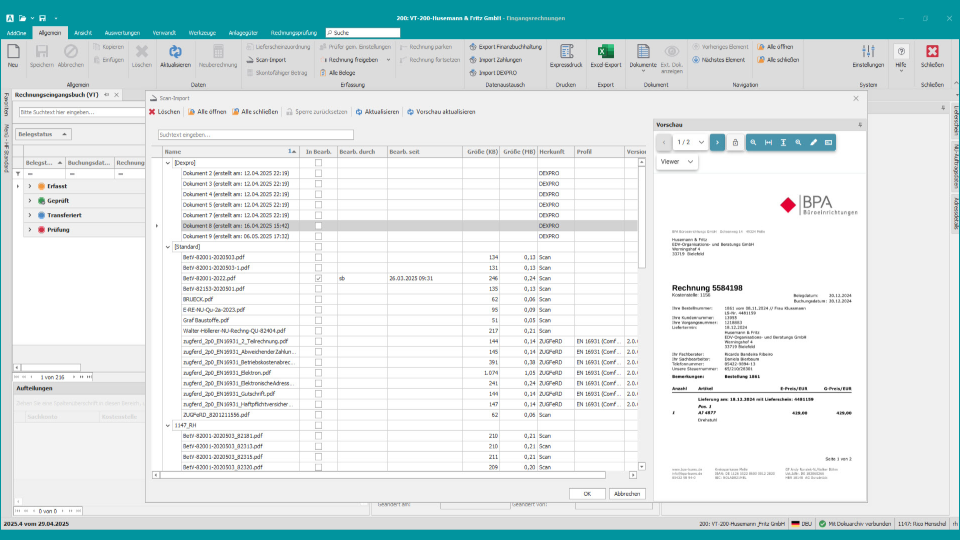The image size is (960, 540).
Task: Click Vorschau aktualisieren to refresh the preview
Action: [445, 112]
